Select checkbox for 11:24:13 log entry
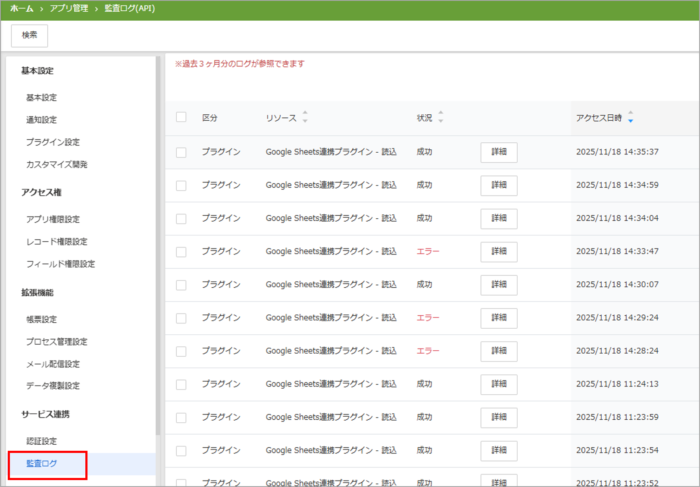Image resolution: width=700 pixels, height=487 pixels. 181,384
